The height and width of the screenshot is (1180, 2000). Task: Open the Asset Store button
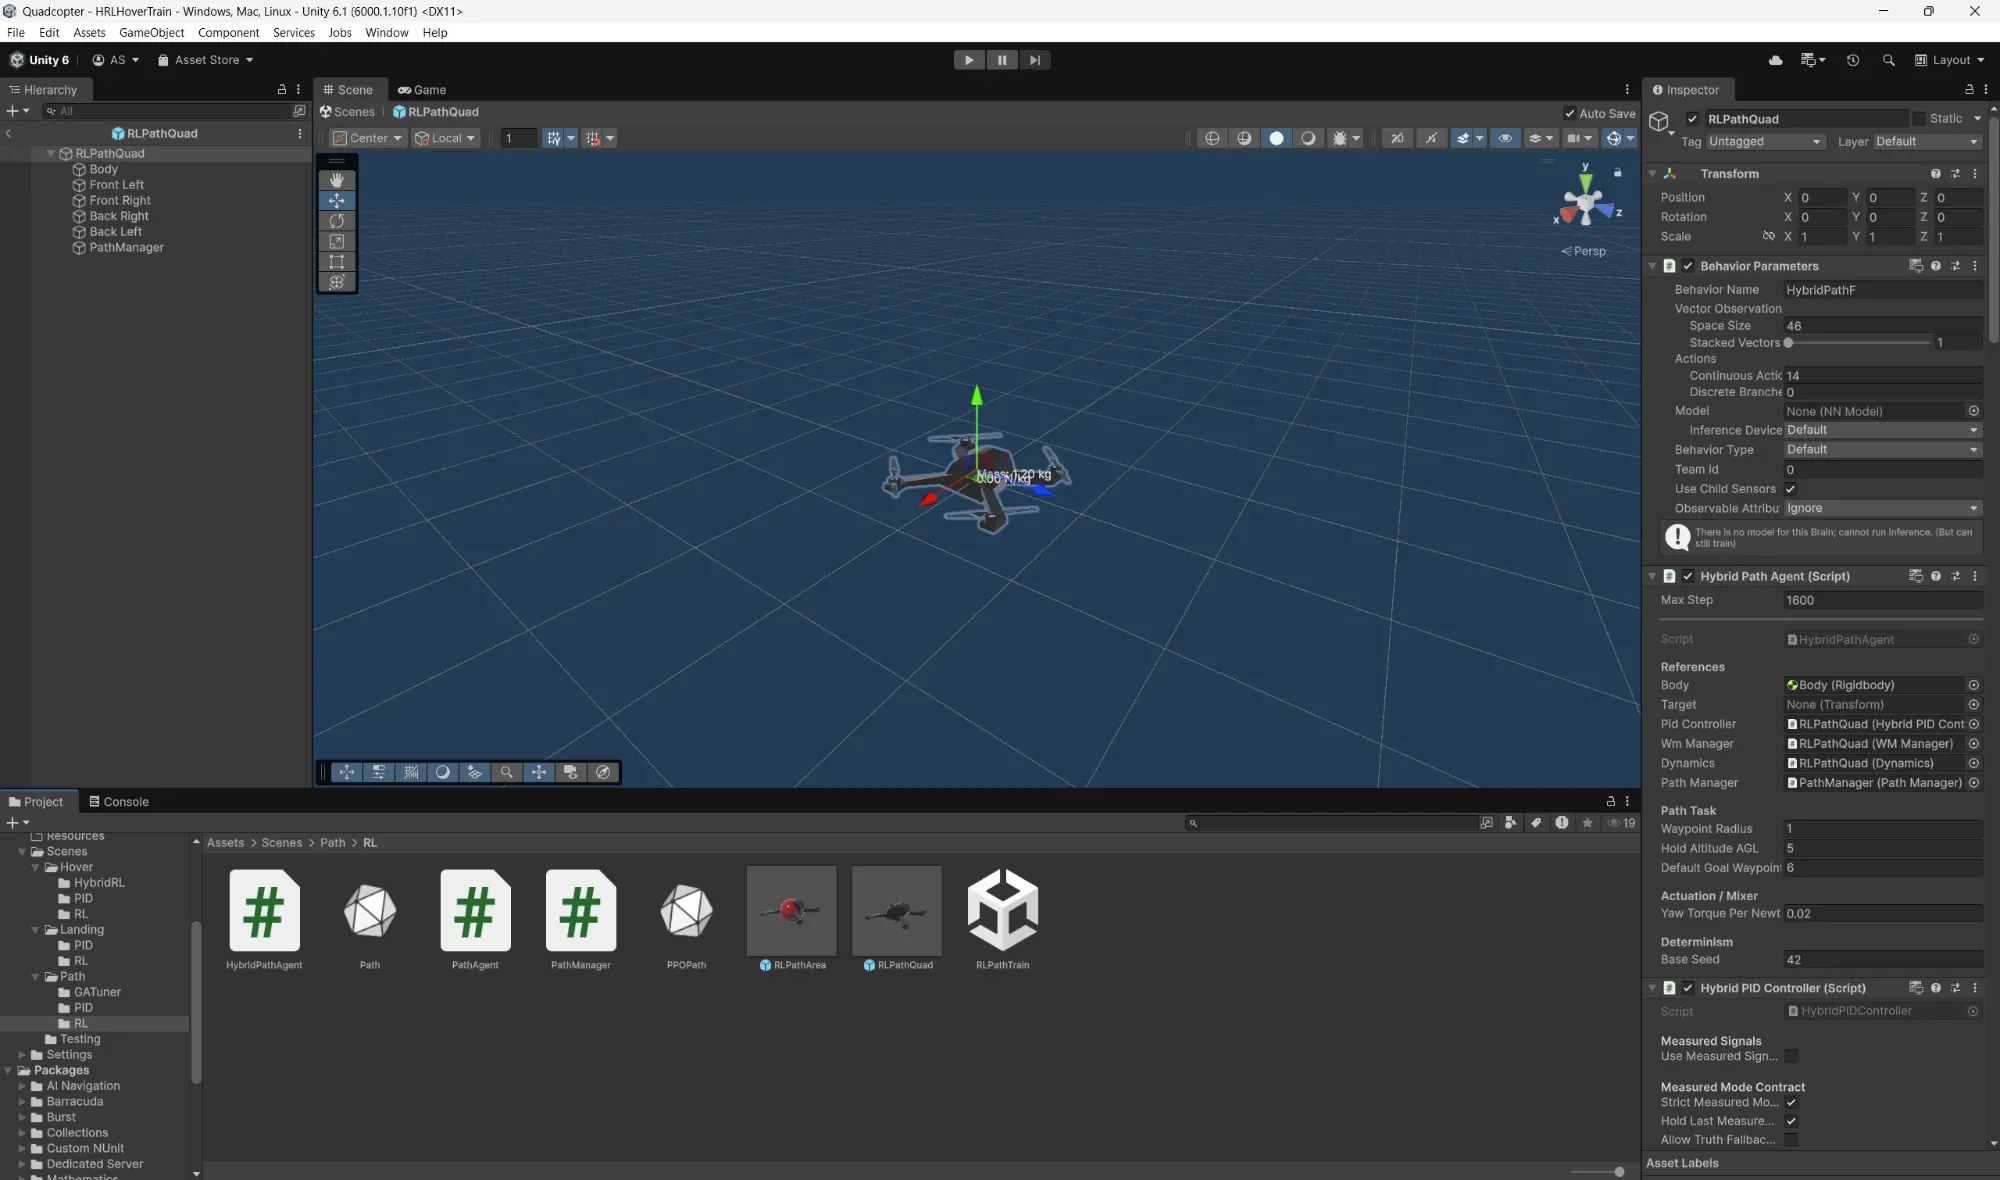[x=206, y=60]
